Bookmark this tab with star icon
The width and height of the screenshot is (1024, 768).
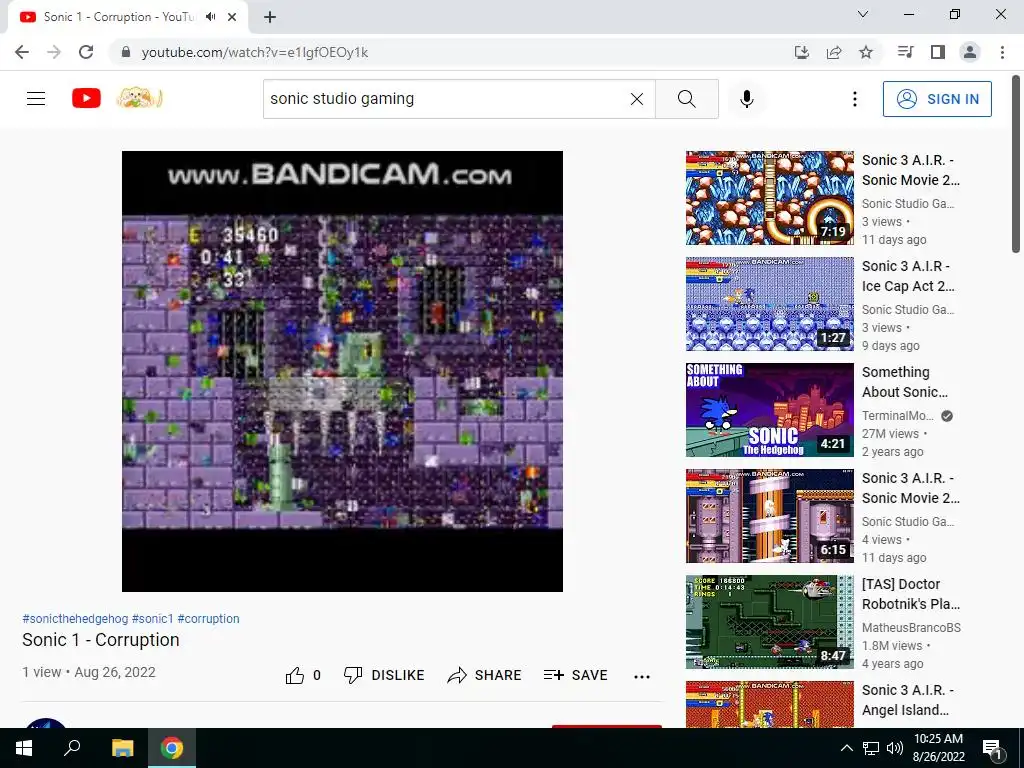[866, 52]
